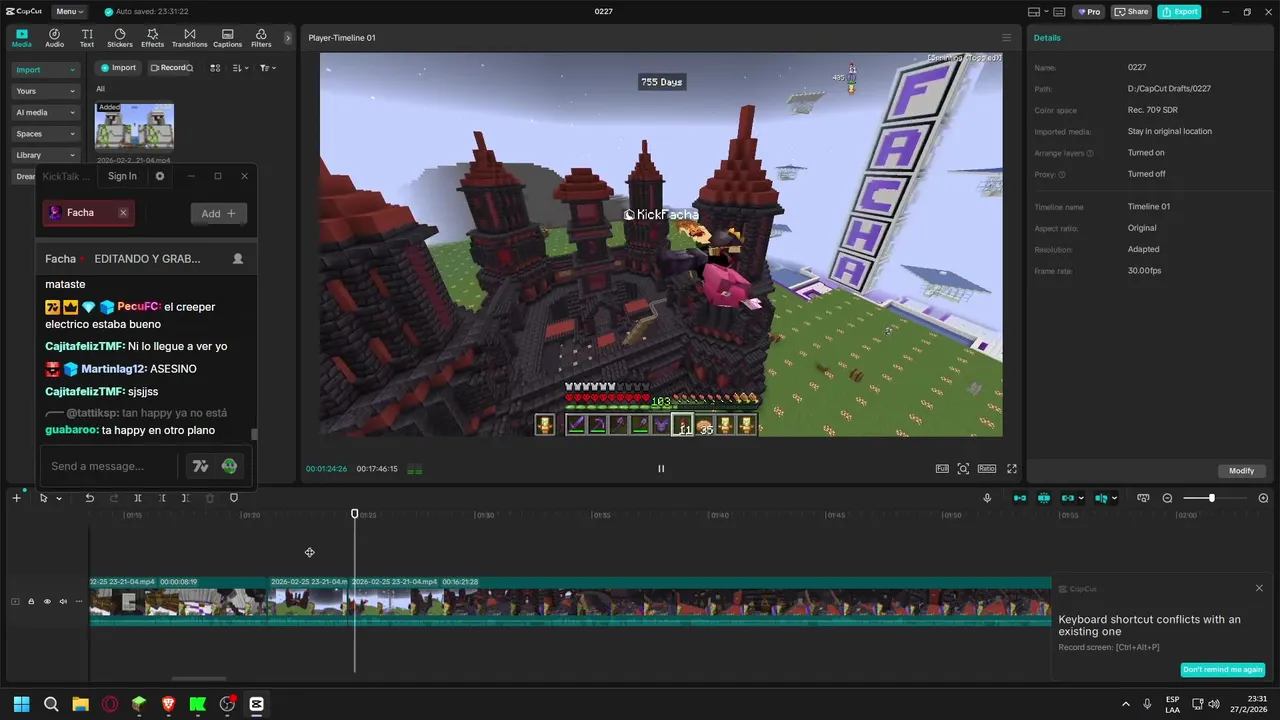Viewport: 1280px width, 720px height.
Task: Open the KickTalk user list icon
Action: coord(238,258)
